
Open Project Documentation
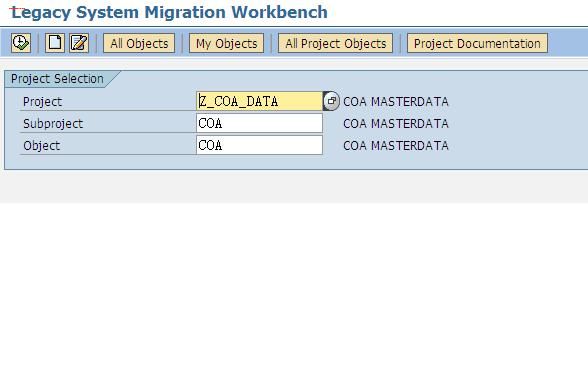click(477, 44)
